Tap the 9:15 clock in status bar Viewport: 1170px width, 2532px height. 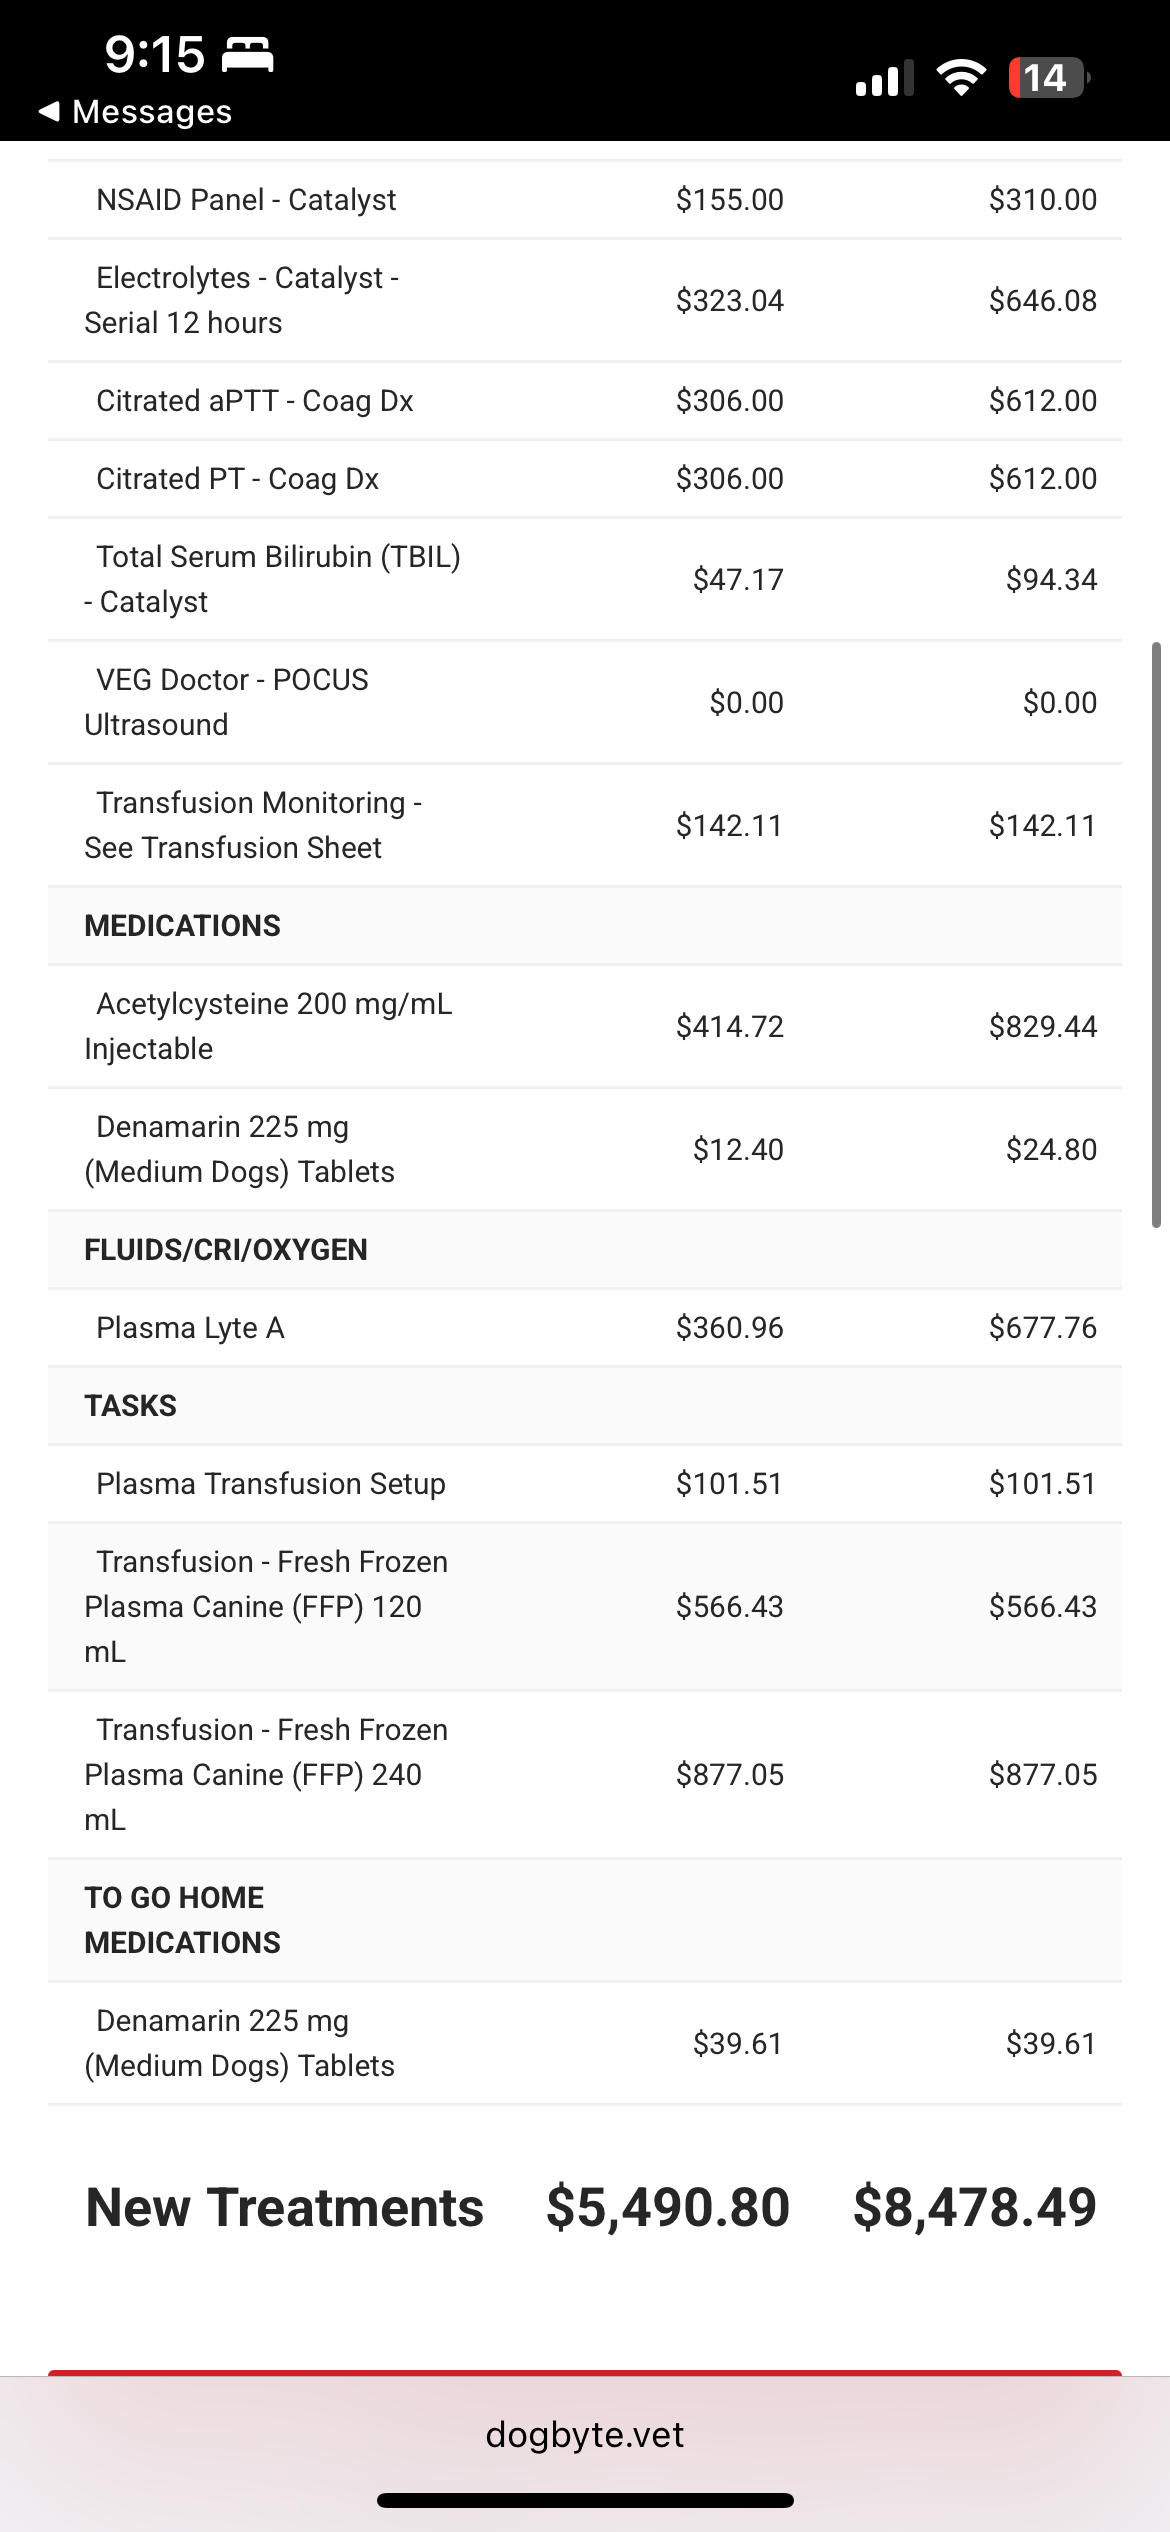pyautogui.click(x=154, y=54)
